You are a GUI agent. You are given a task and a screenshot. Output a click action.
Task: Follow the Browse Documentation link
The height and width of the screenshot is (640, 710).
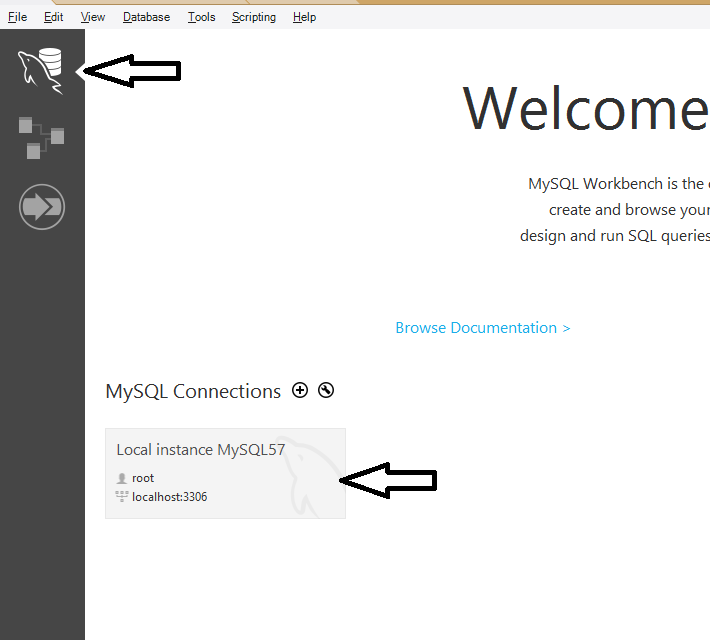click(x=482, y=328)
